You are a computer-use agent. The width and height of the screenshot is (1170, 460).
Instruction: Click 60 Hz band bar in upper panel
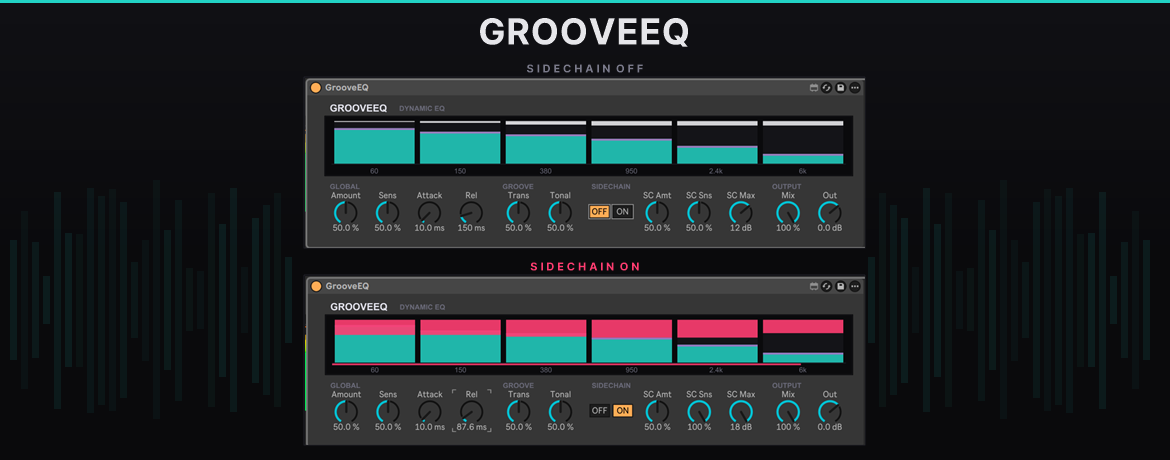pos(374,143)
